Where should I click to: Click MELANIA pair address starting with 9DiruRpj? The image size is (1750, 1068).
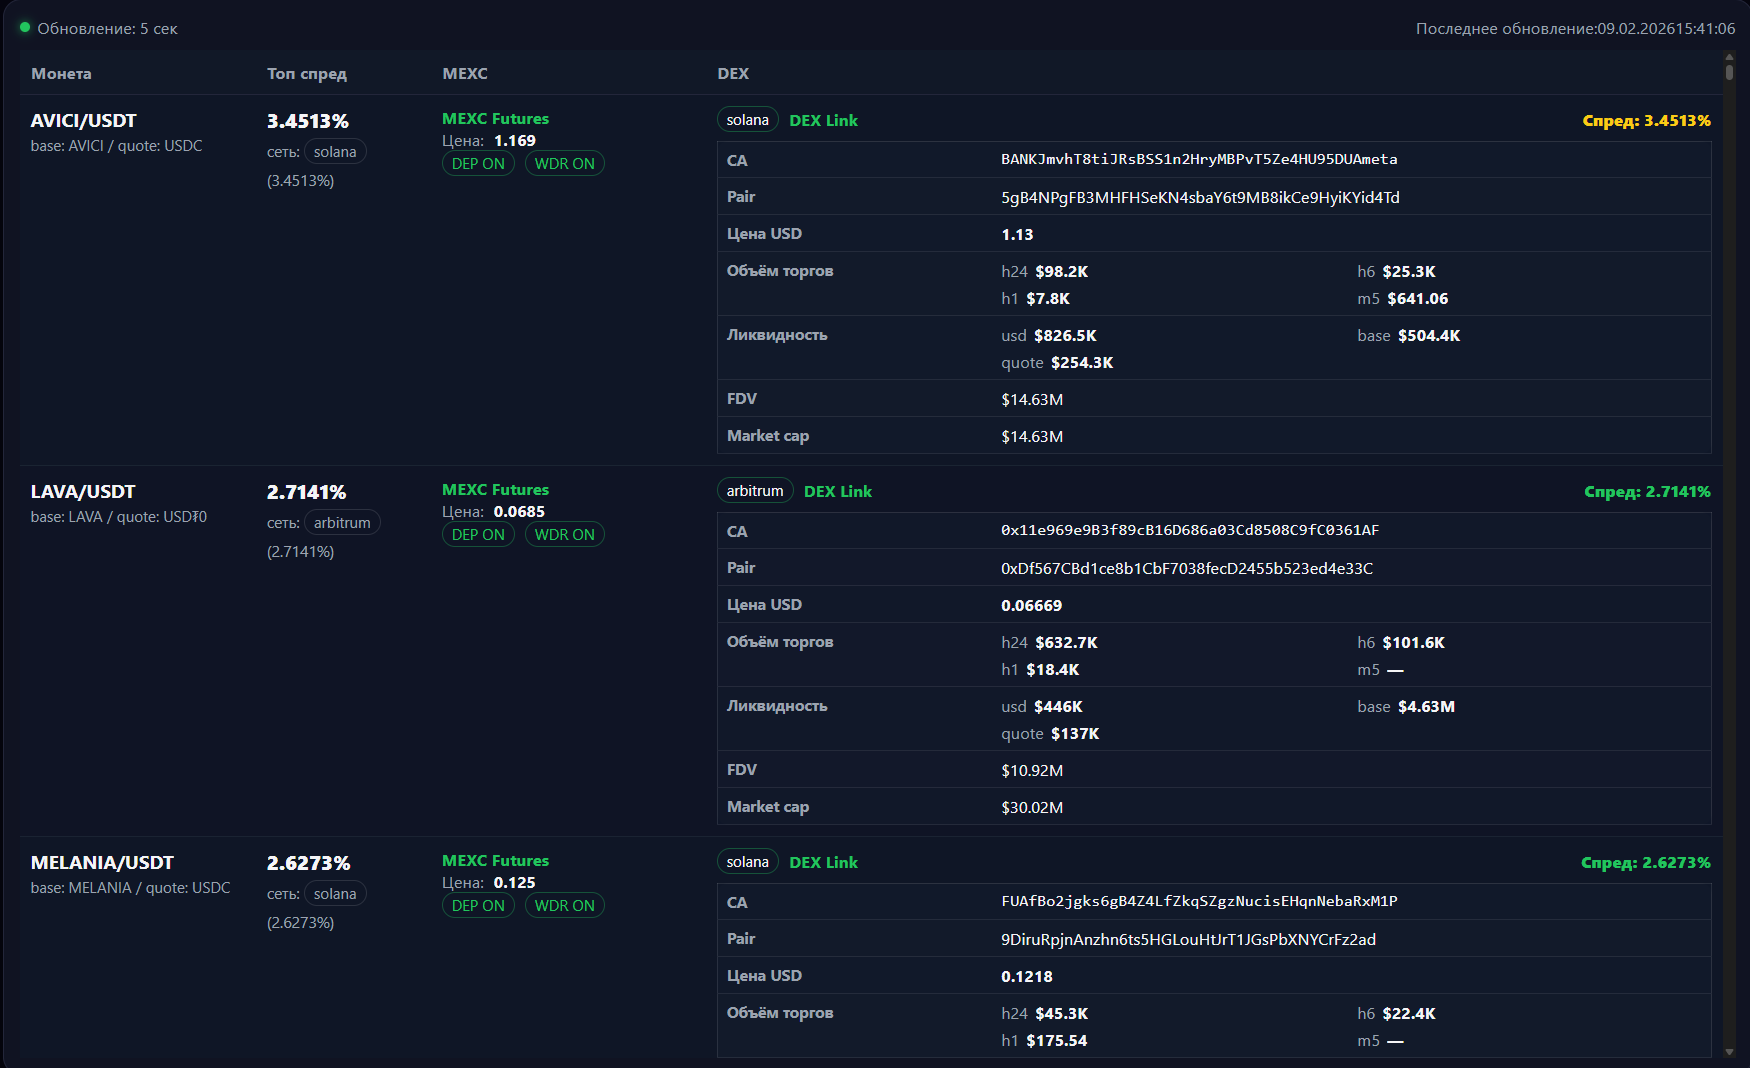tap(1188, 940)
